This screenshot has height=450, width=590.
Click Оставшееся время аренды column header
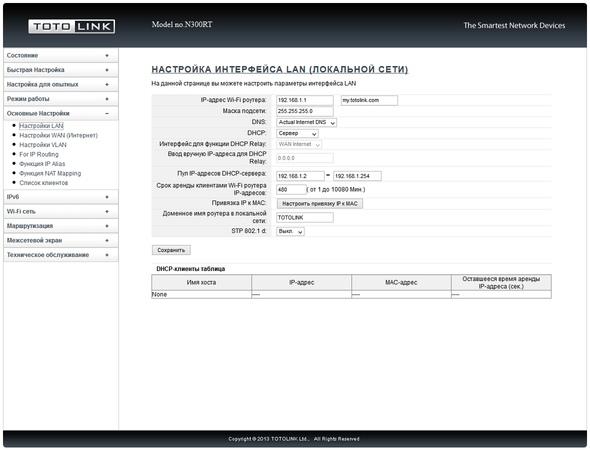(501, 283)
